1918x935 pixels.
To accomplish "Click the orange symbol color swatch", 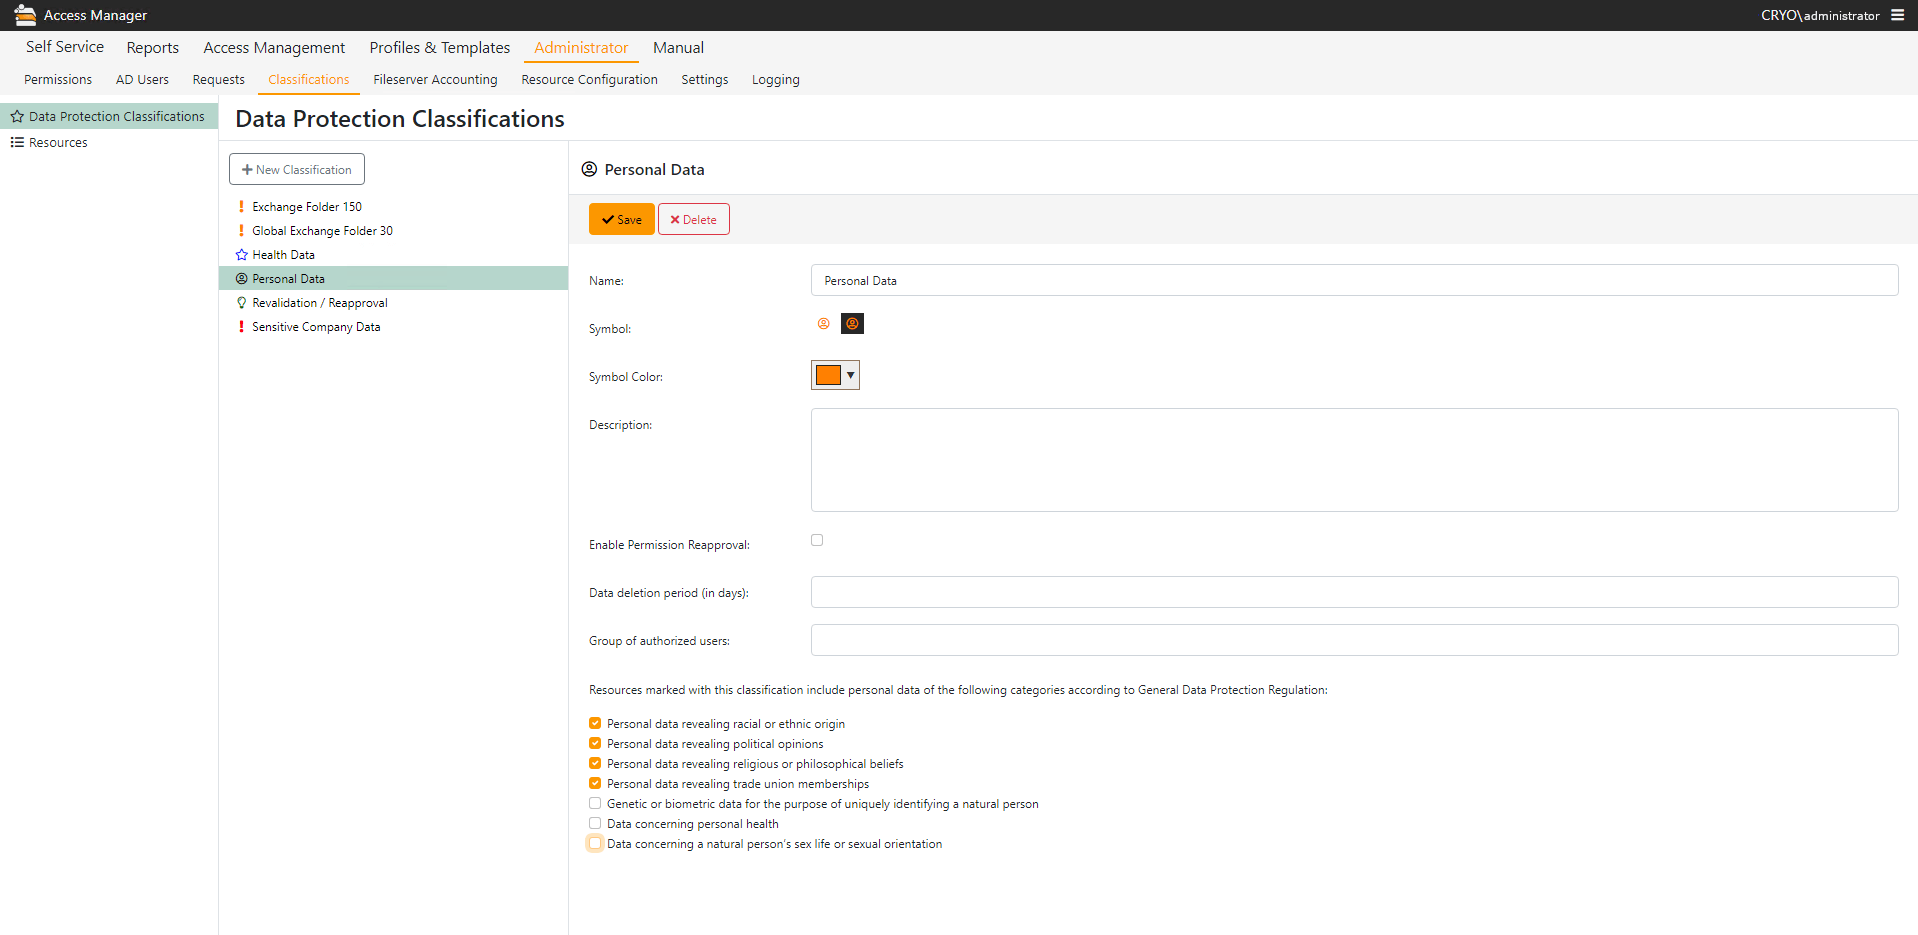I will (828, 375).
